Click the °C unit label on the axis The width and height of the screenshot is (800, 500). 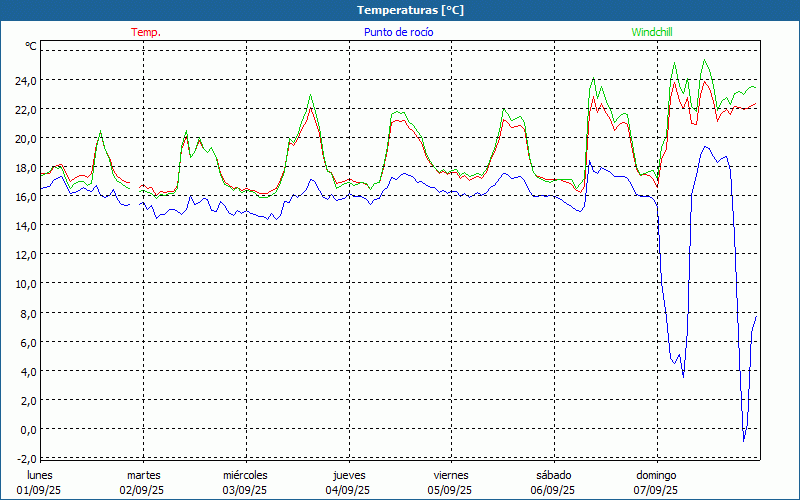(31, 46)
